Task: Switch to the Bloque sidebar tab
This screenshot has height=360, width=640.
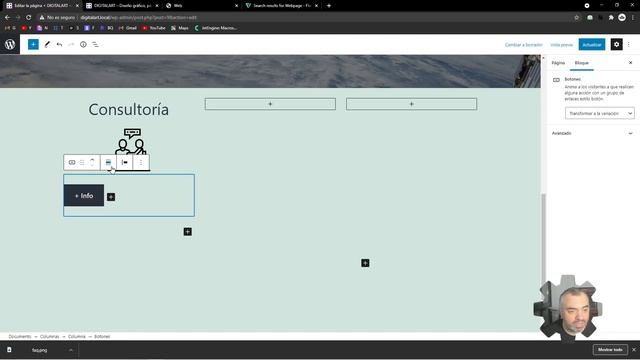Action: (582, 63)
